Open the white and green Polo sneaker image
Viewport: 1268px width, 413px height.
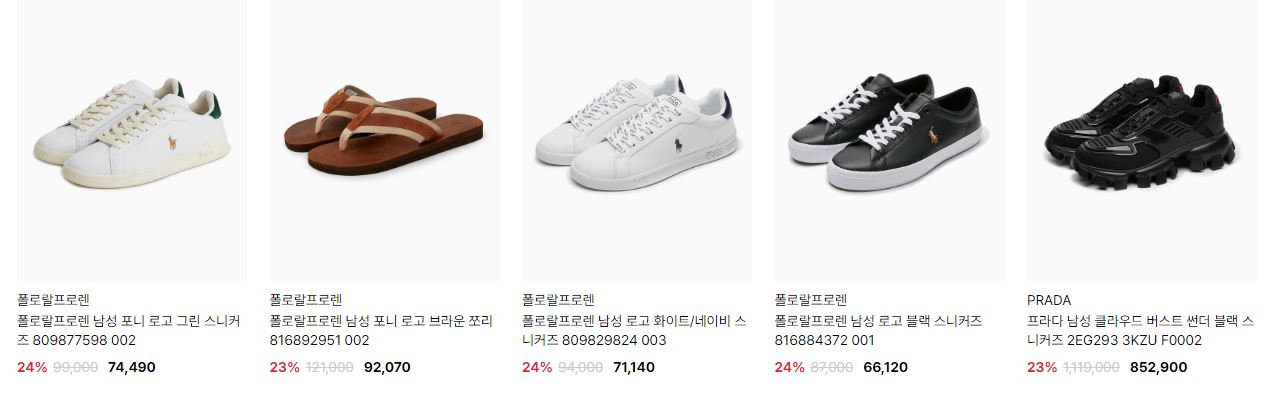(132, 140)
